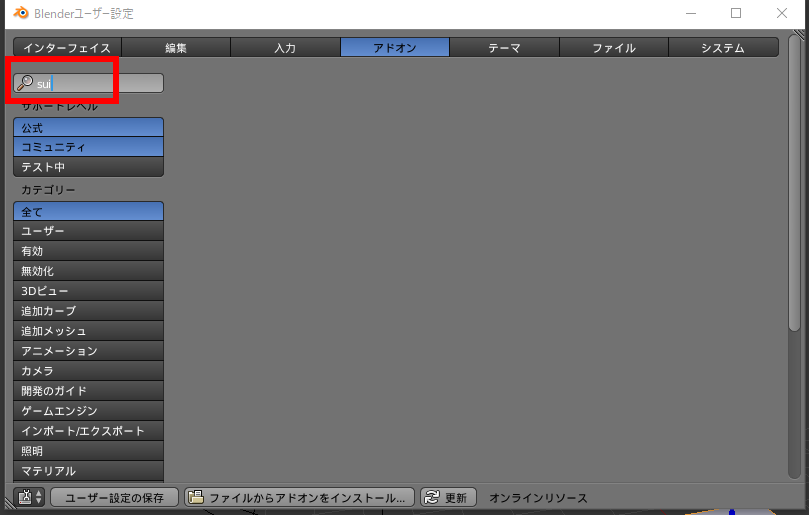This screenshot has width=809, height=515.
Task: Filter addons by 有効 category
Action: (89, 251)
